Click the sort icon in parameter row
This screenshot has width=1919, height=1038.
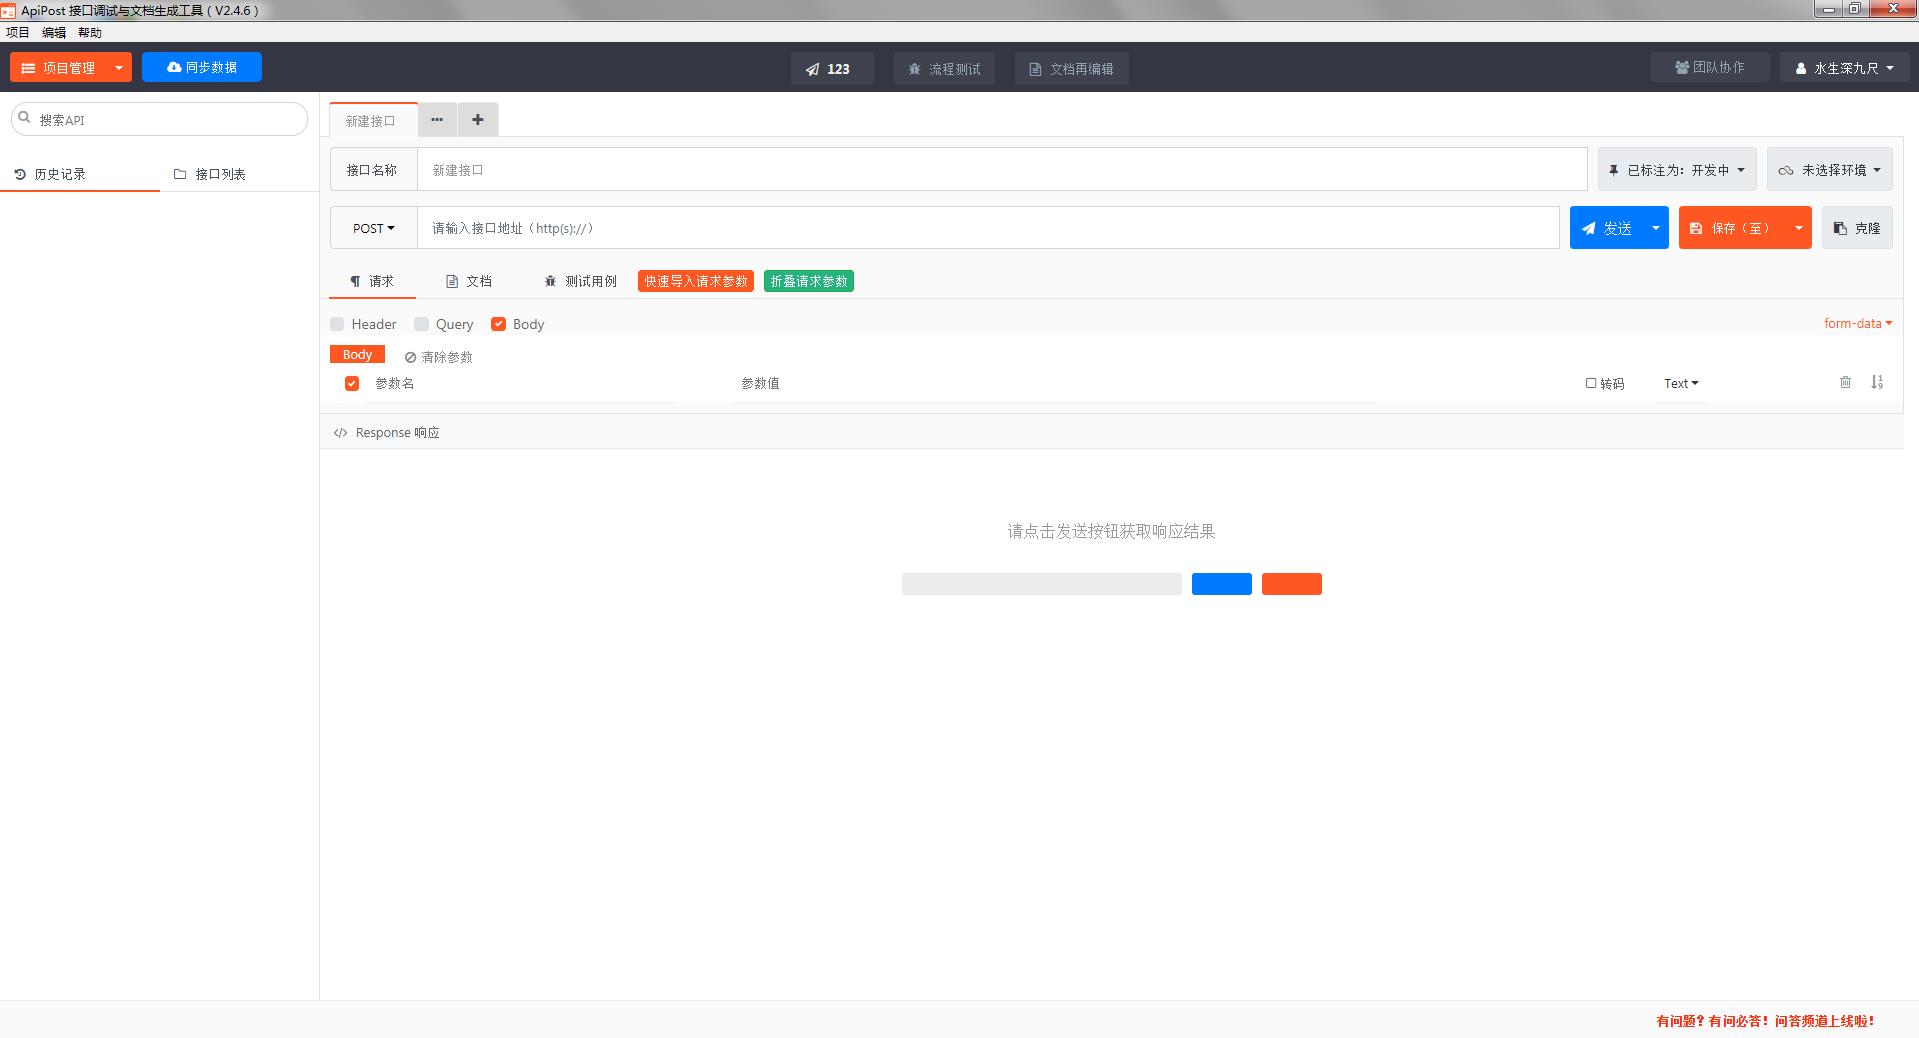pyautogui.click(x=1877, y=382)
